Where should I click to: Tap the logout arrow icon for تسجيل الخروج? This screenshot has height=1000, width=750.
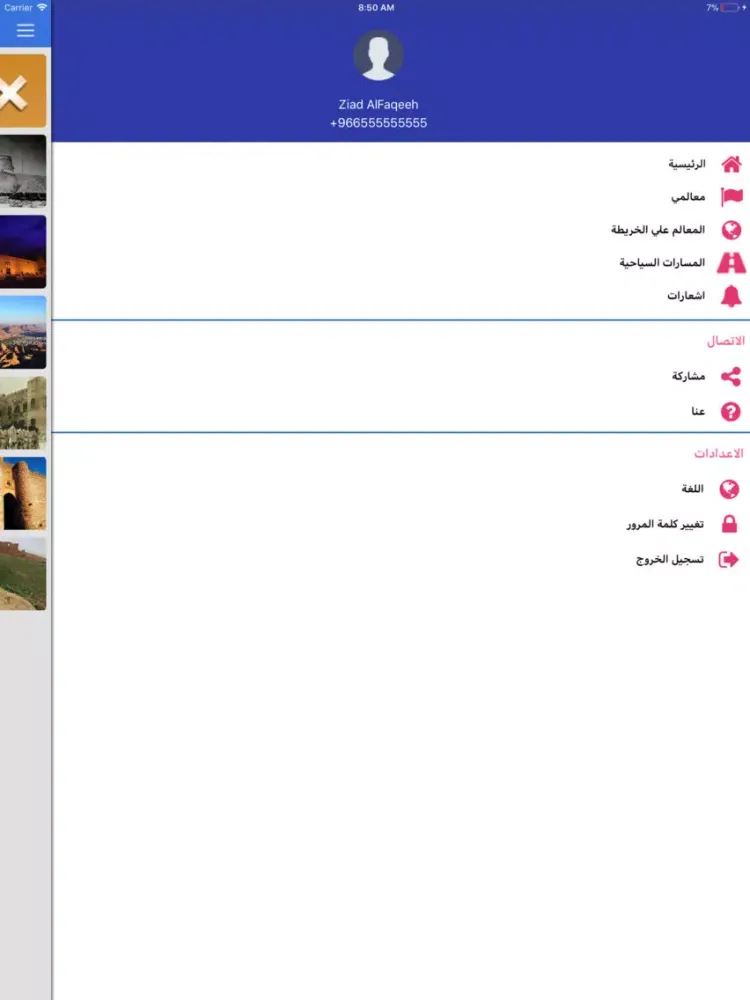pos(728,559)
